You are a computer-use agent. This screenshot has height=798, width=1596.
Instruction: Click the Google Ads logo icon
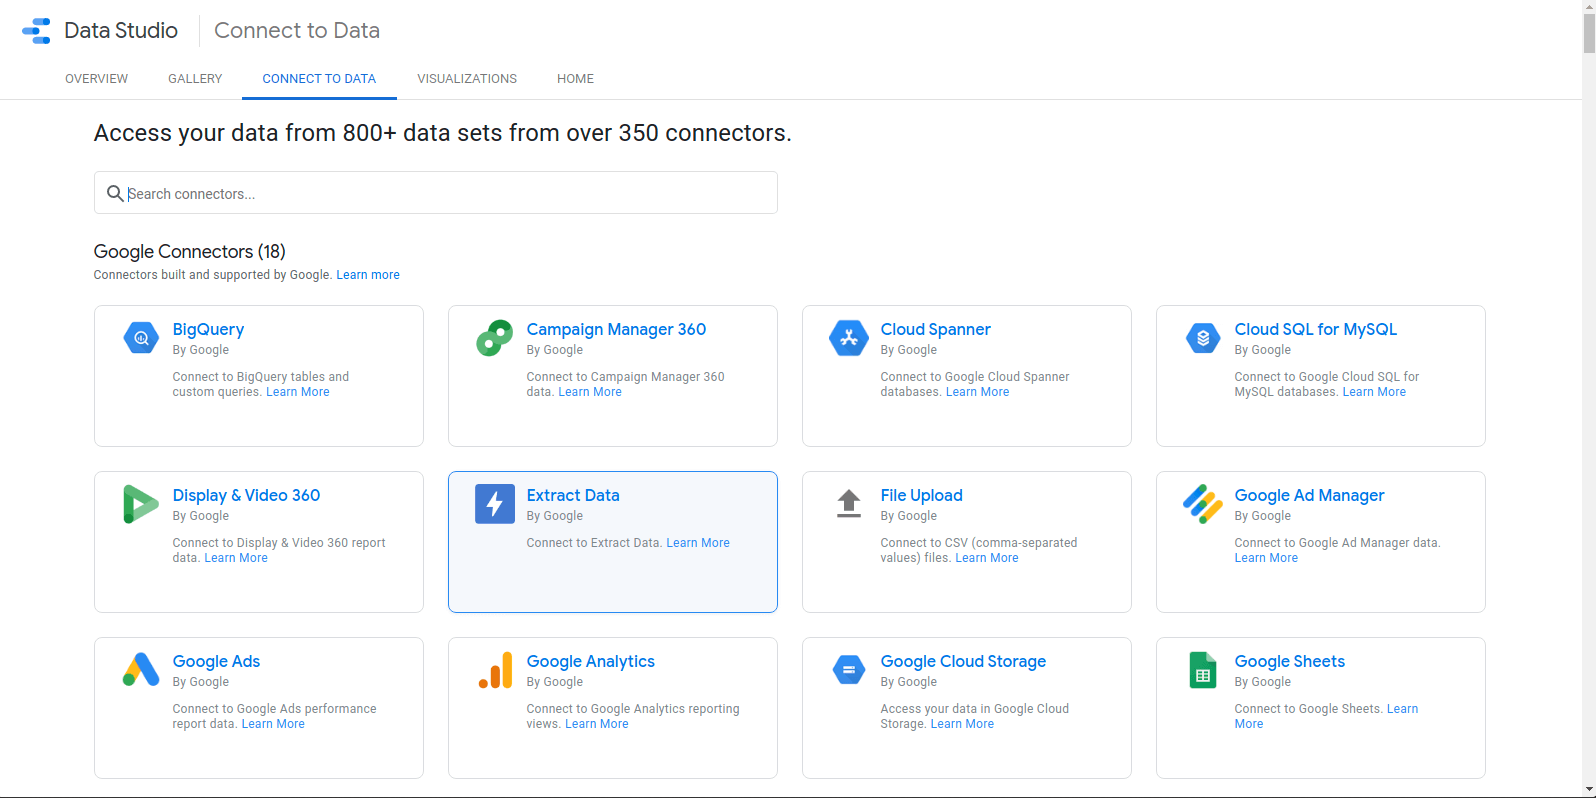click(141, 670)
